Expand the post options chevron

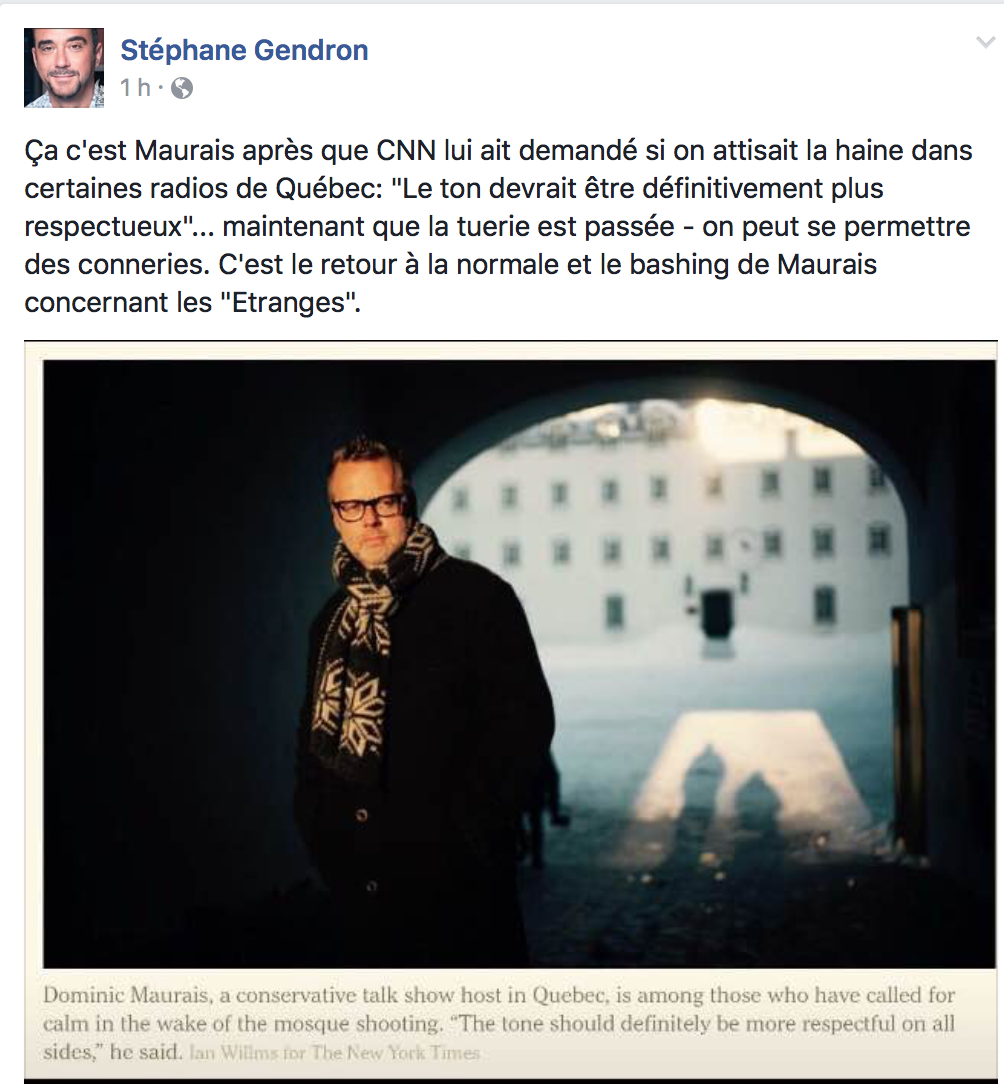click(985, 43)
